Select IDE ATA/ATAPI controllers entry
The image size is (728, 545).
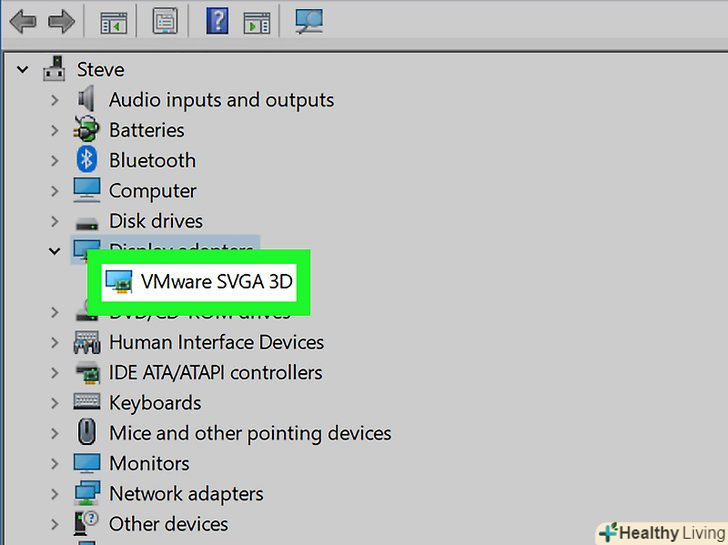tap(215, 372)
